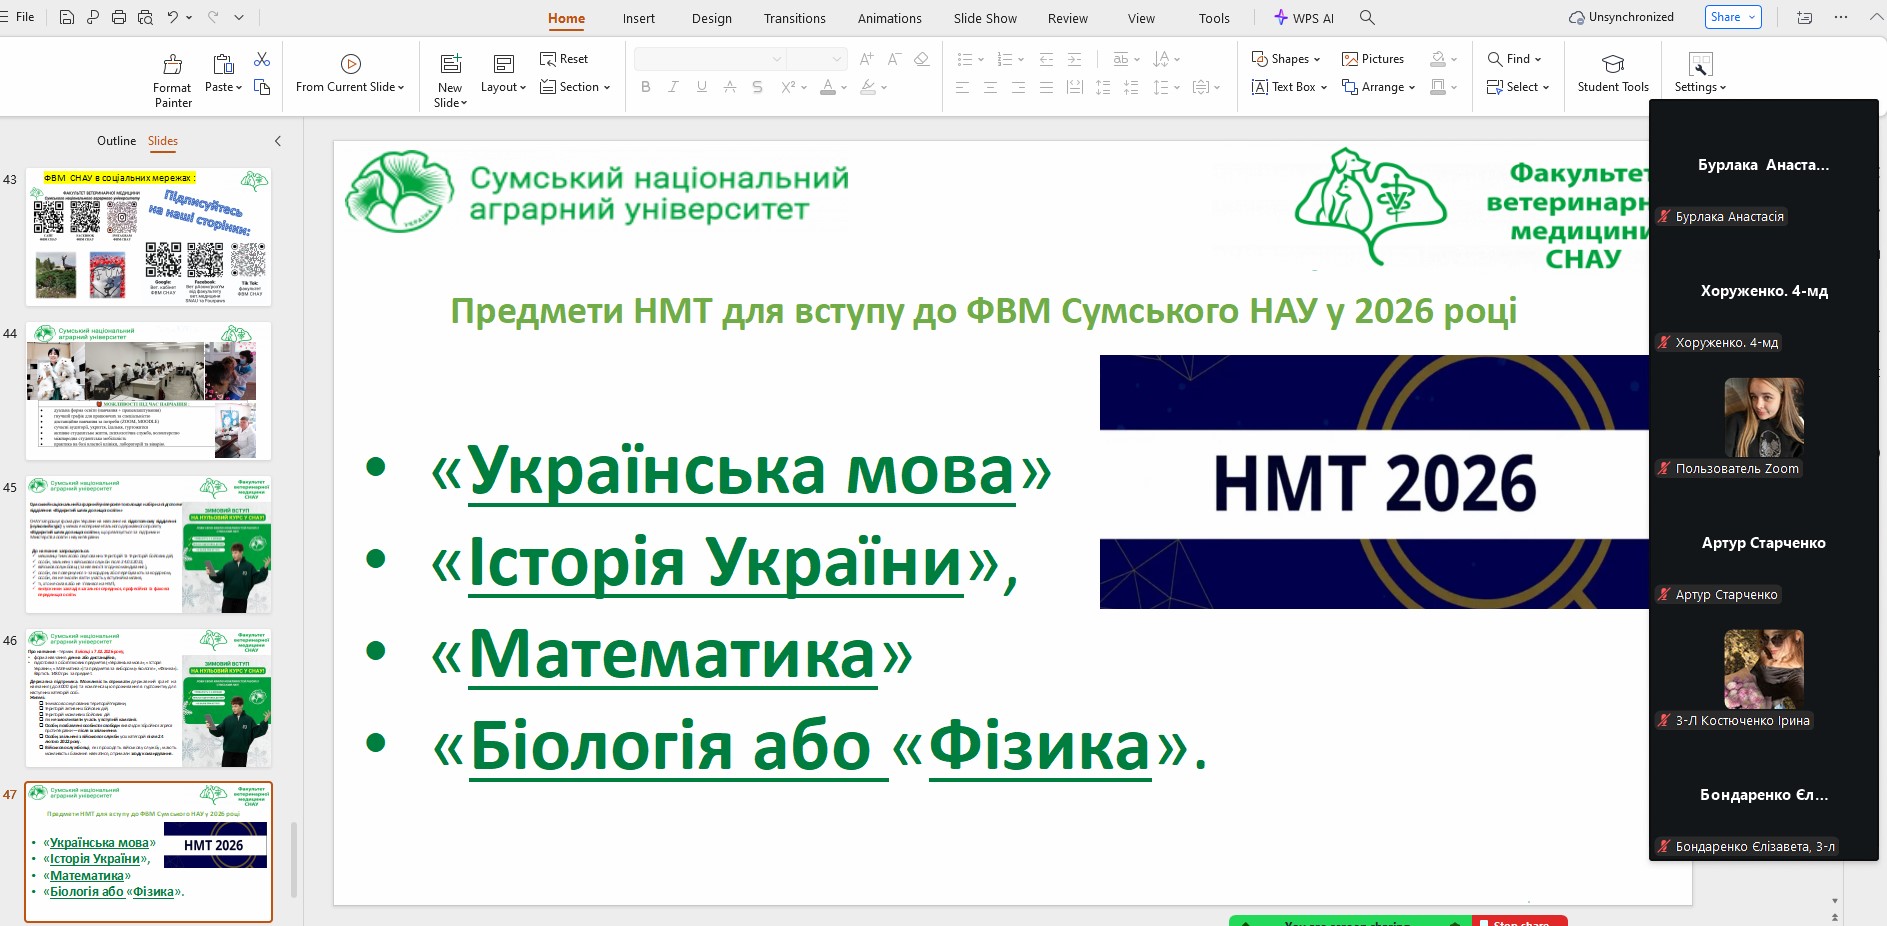This screenshot has width=1887, height=926.
Task: Click the Save icon in quick access toolbar
Action: tap(67, 17)
